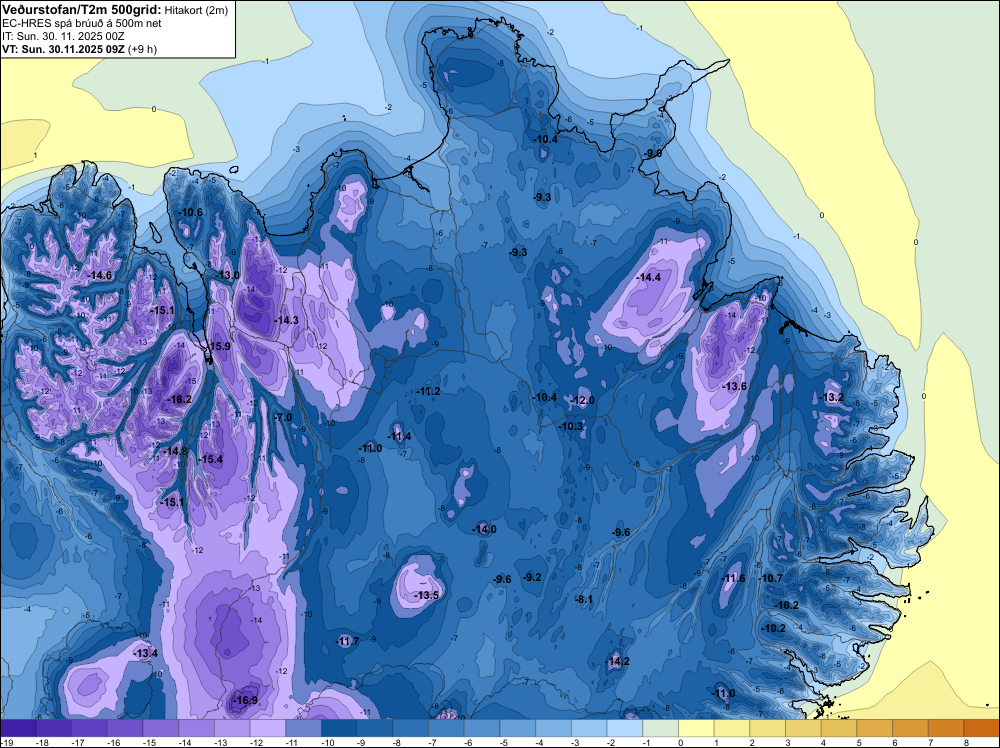Click the '6' label on the legend scale
1000x748 pixels.
[894, 742]
